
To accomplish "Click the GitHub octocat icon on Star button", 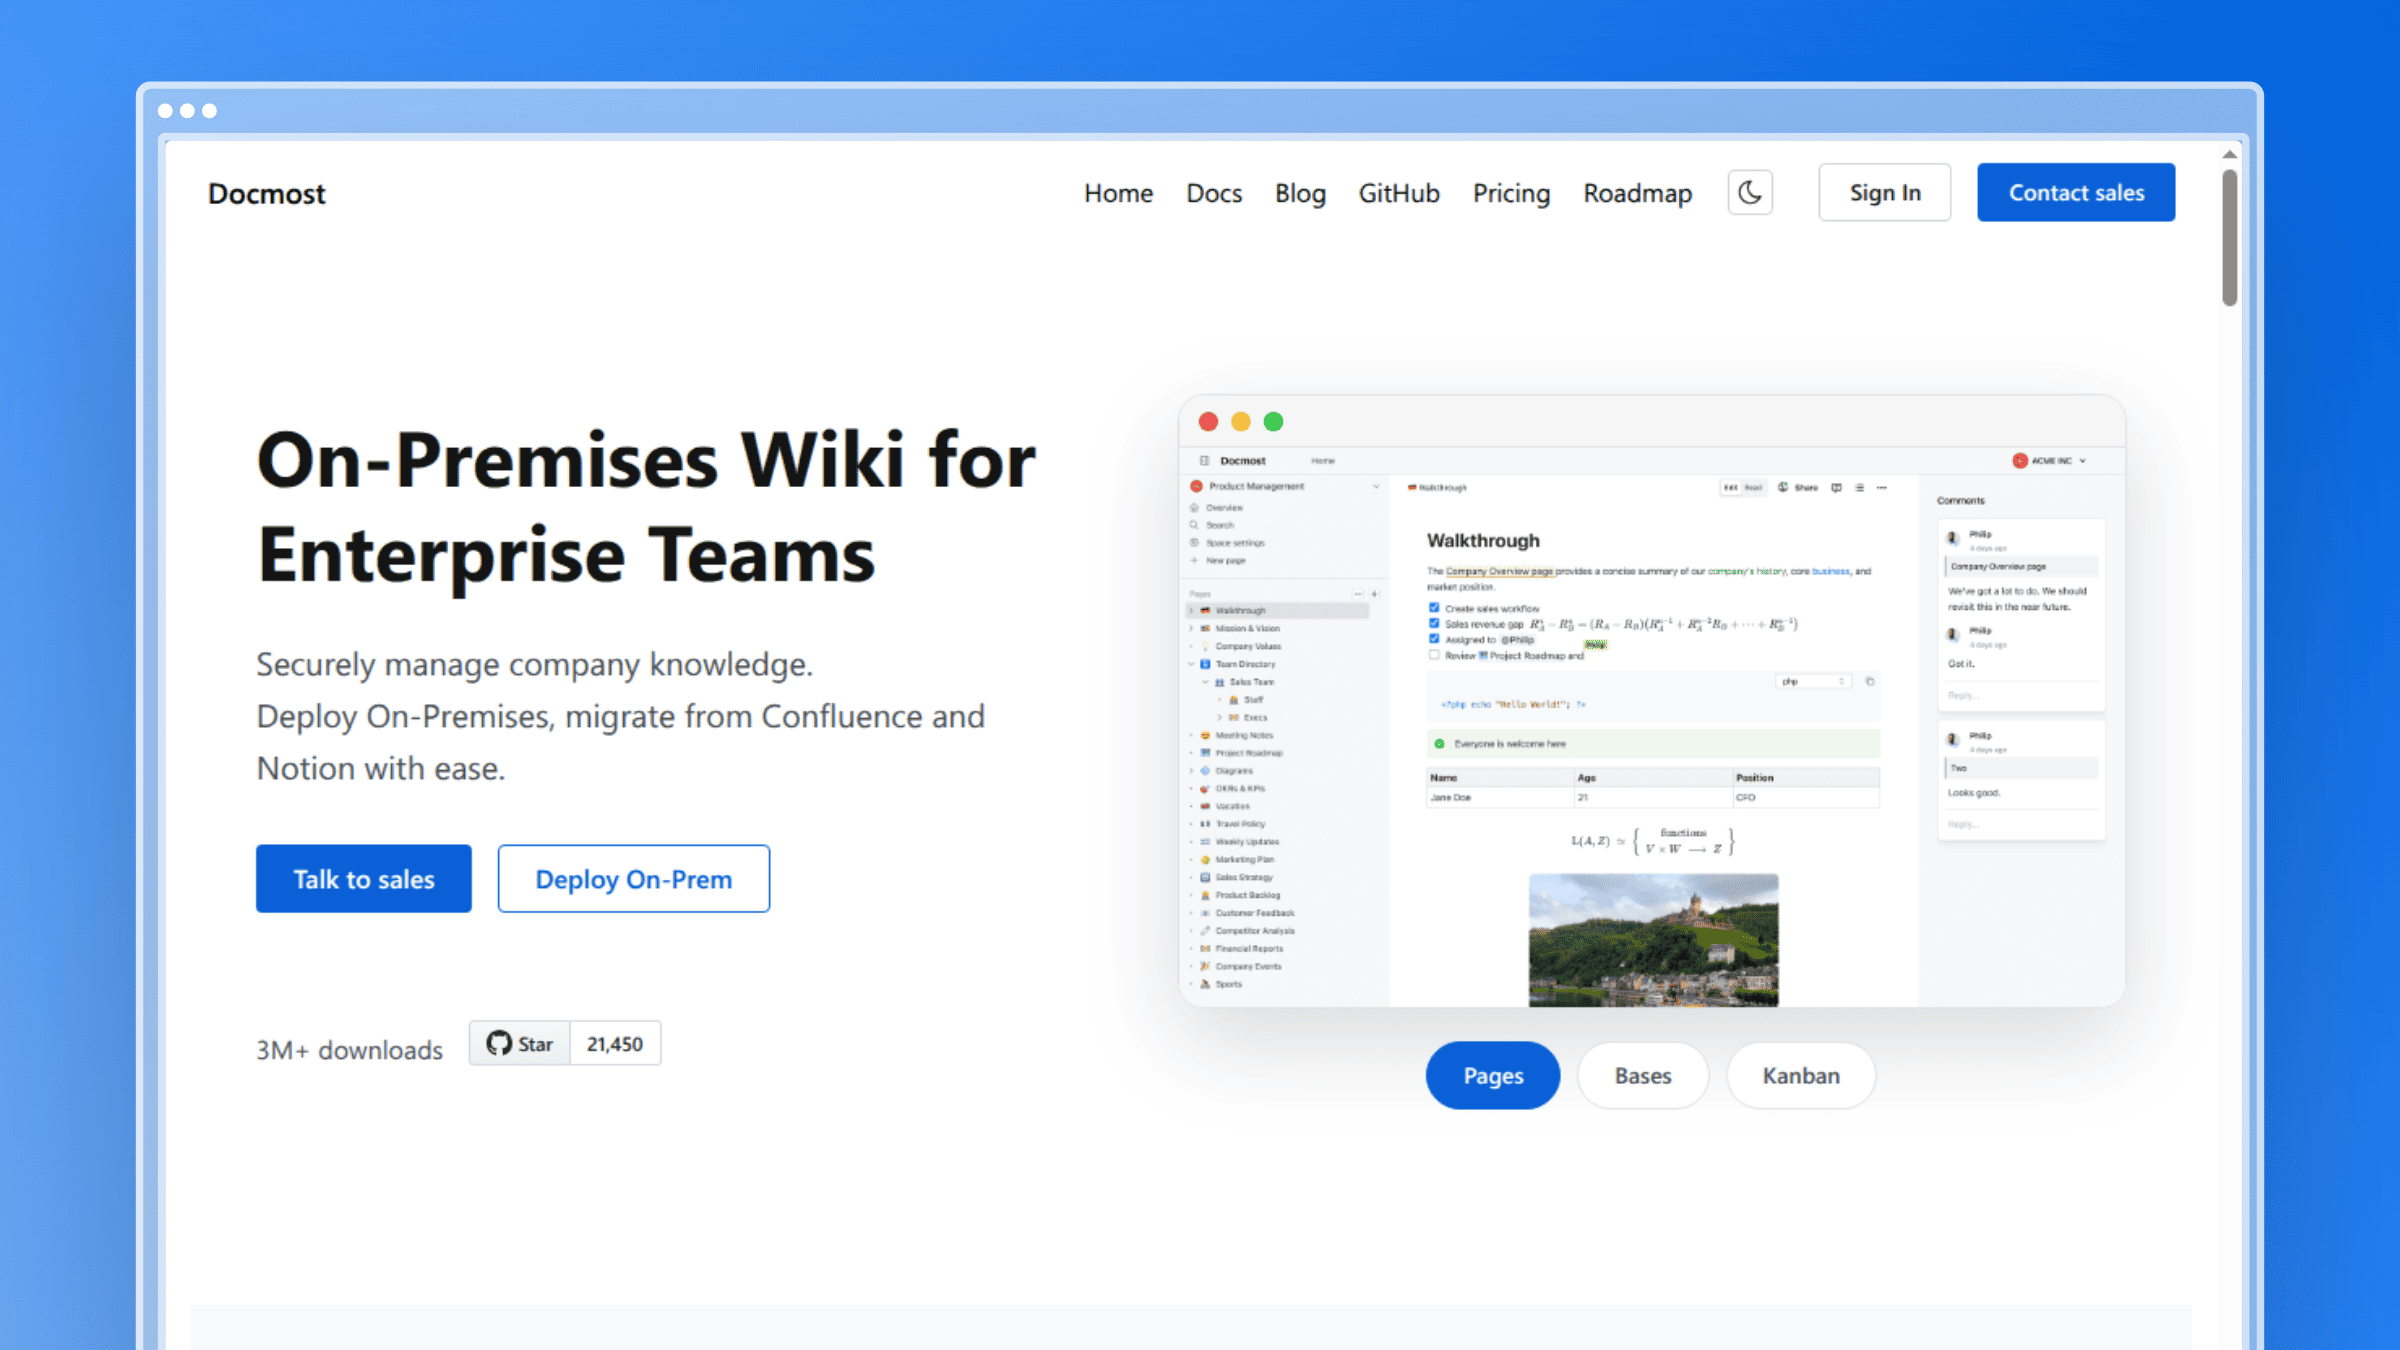I will [x=499, y=1043].
